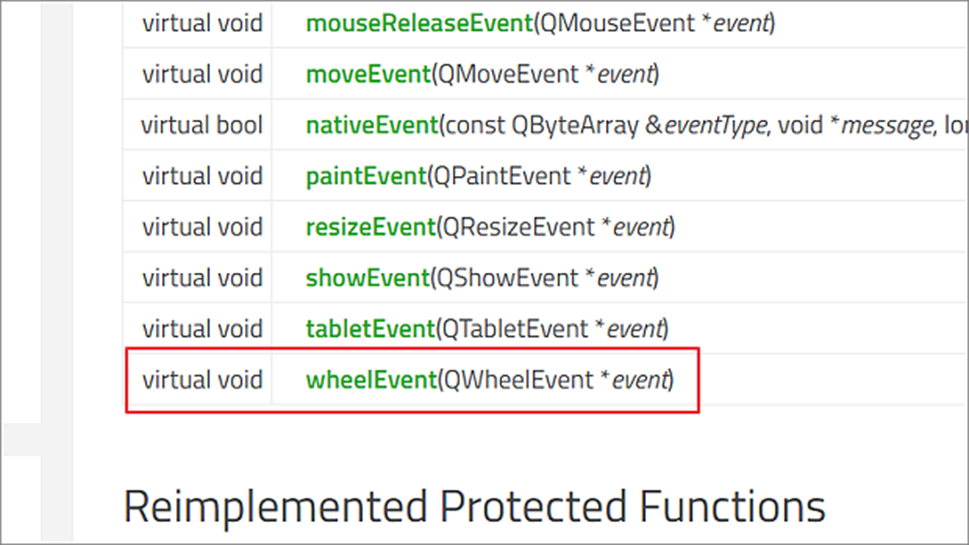Screen dimensions: 969x545
Task: Click QPaintEvent parameter text
Action: [x=502, y=176]
